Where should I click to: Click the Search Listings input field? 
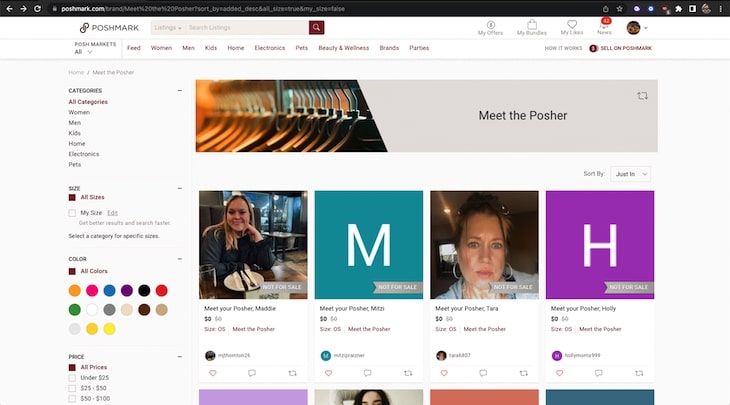(x=247, y=27)
